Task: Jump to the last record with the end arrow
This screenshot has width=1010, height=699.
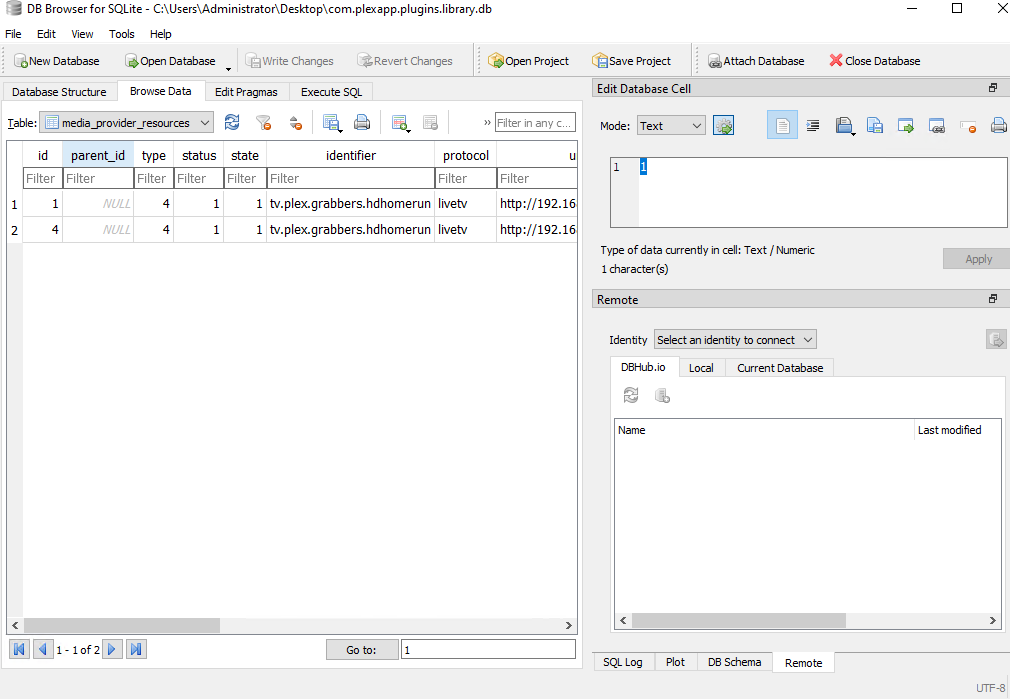Action: [136, 649]
